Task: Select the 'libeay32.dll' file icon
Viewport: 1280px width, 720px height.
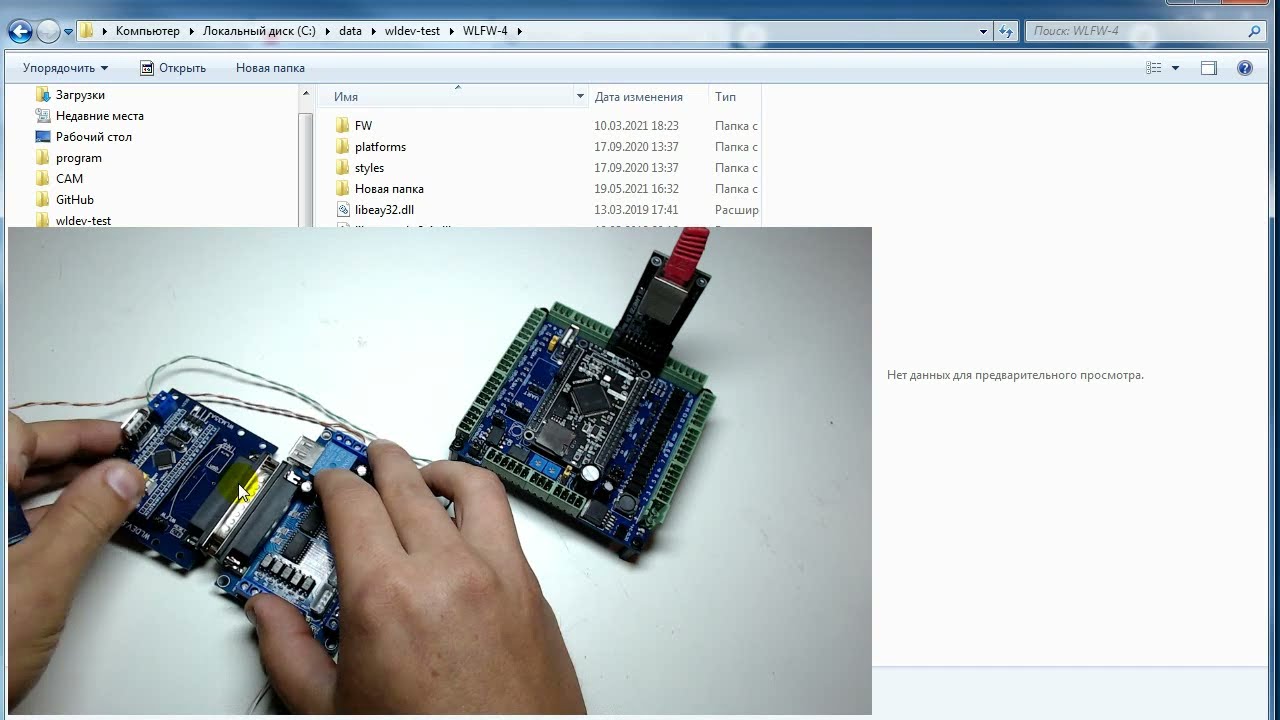Action: point(342,210)
